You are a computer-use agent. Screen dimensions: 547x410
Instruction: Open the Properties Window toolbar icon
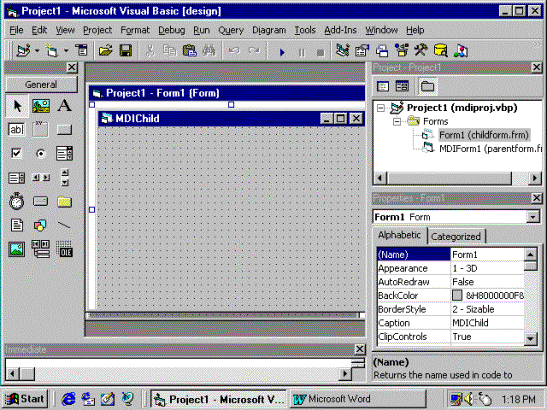pyautogui.click(x=362, y=51)
